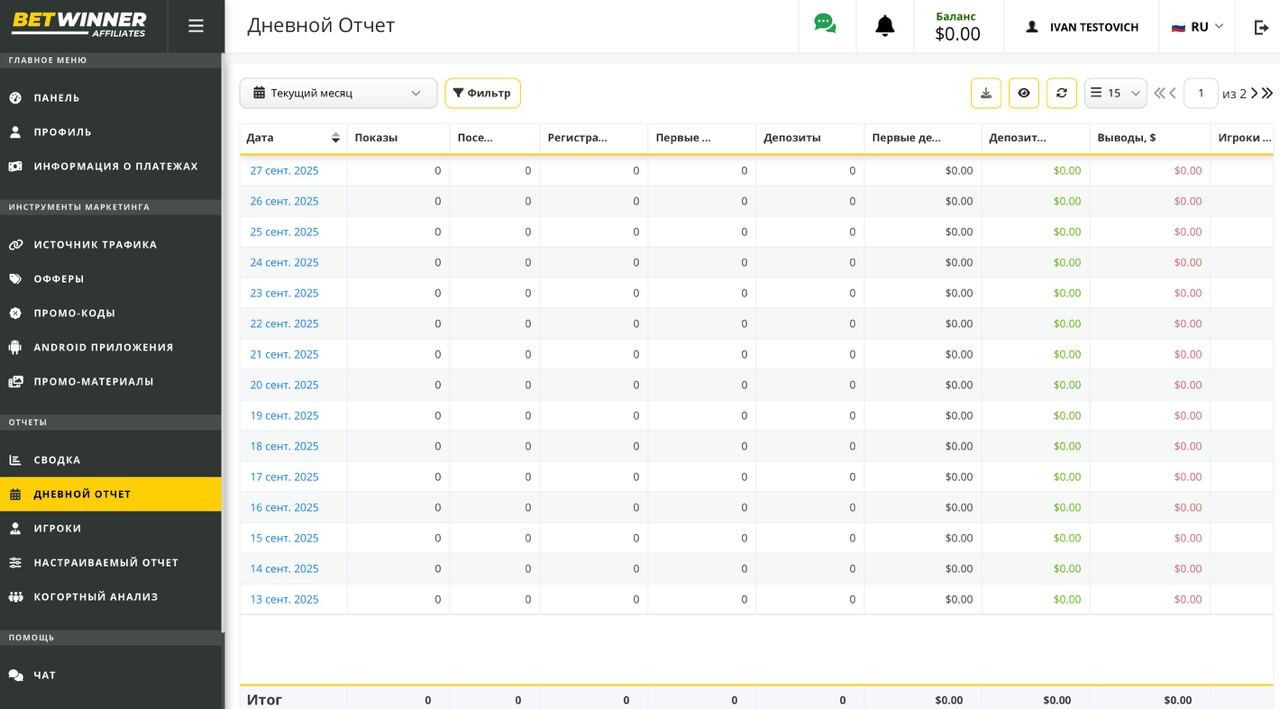Screen dimensions: 1280x709
Task: Go to next page arrow
Action: click(1254, 93)
